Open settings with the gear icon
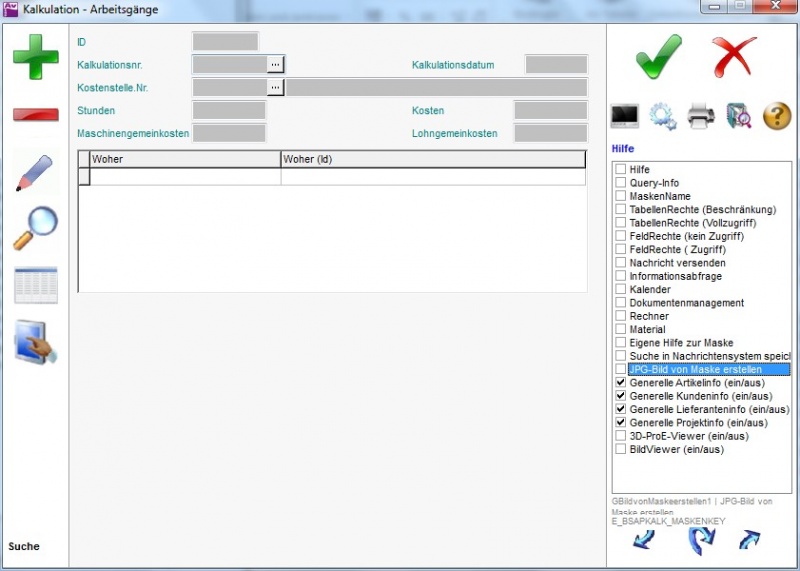 (663, 116)
